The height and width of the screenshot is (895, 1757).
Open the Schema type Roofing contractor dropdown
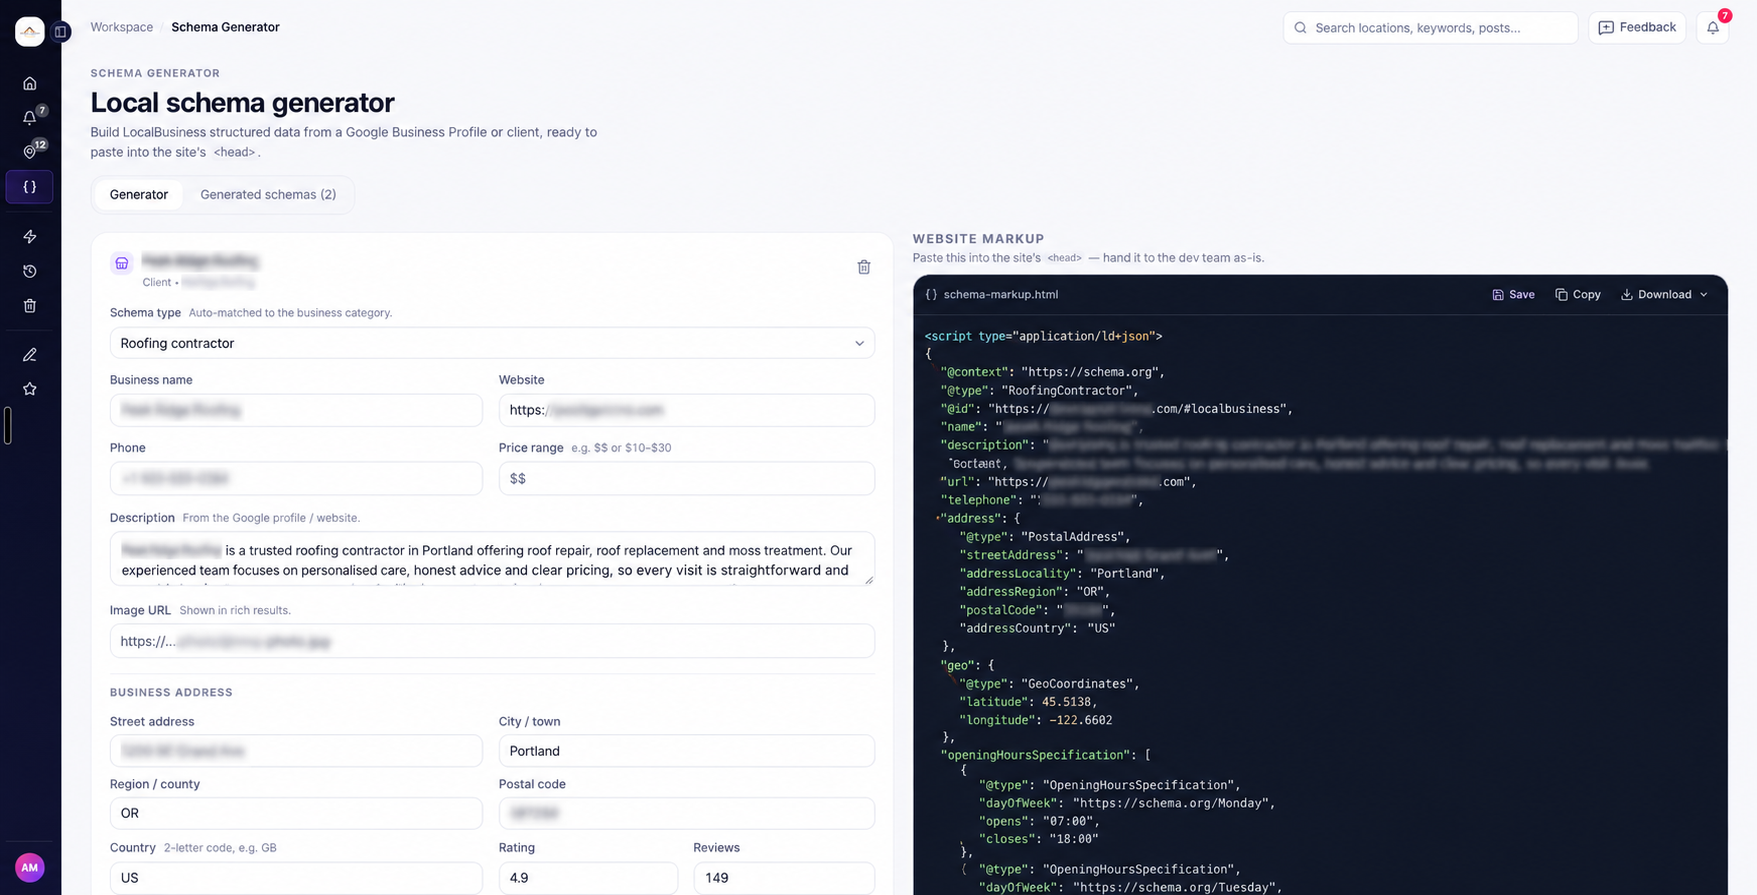[x=492, y=343]
